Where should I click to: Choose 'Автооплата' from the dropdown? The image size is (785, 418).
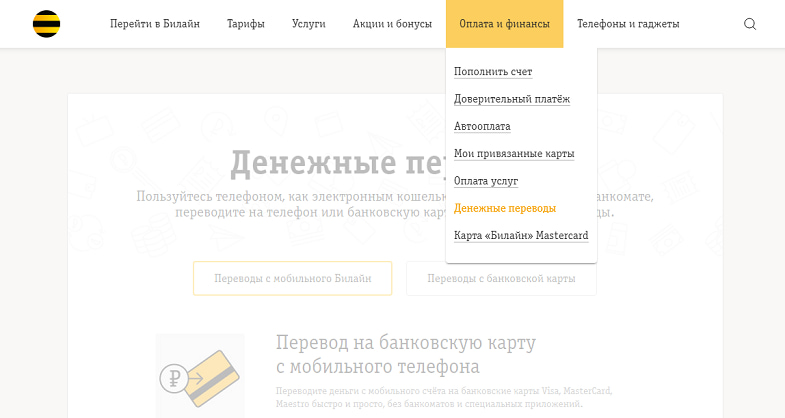pos(482,126)
